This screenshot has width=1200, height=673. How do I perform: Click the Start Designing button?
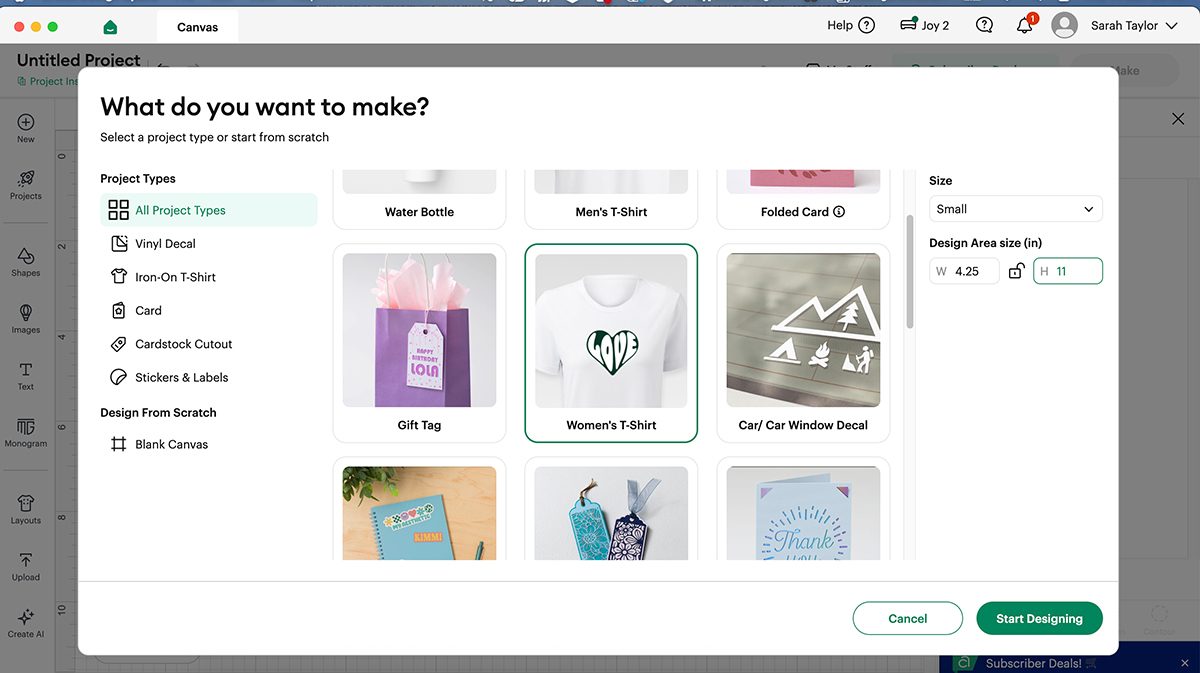click(x=1039, y=619)
